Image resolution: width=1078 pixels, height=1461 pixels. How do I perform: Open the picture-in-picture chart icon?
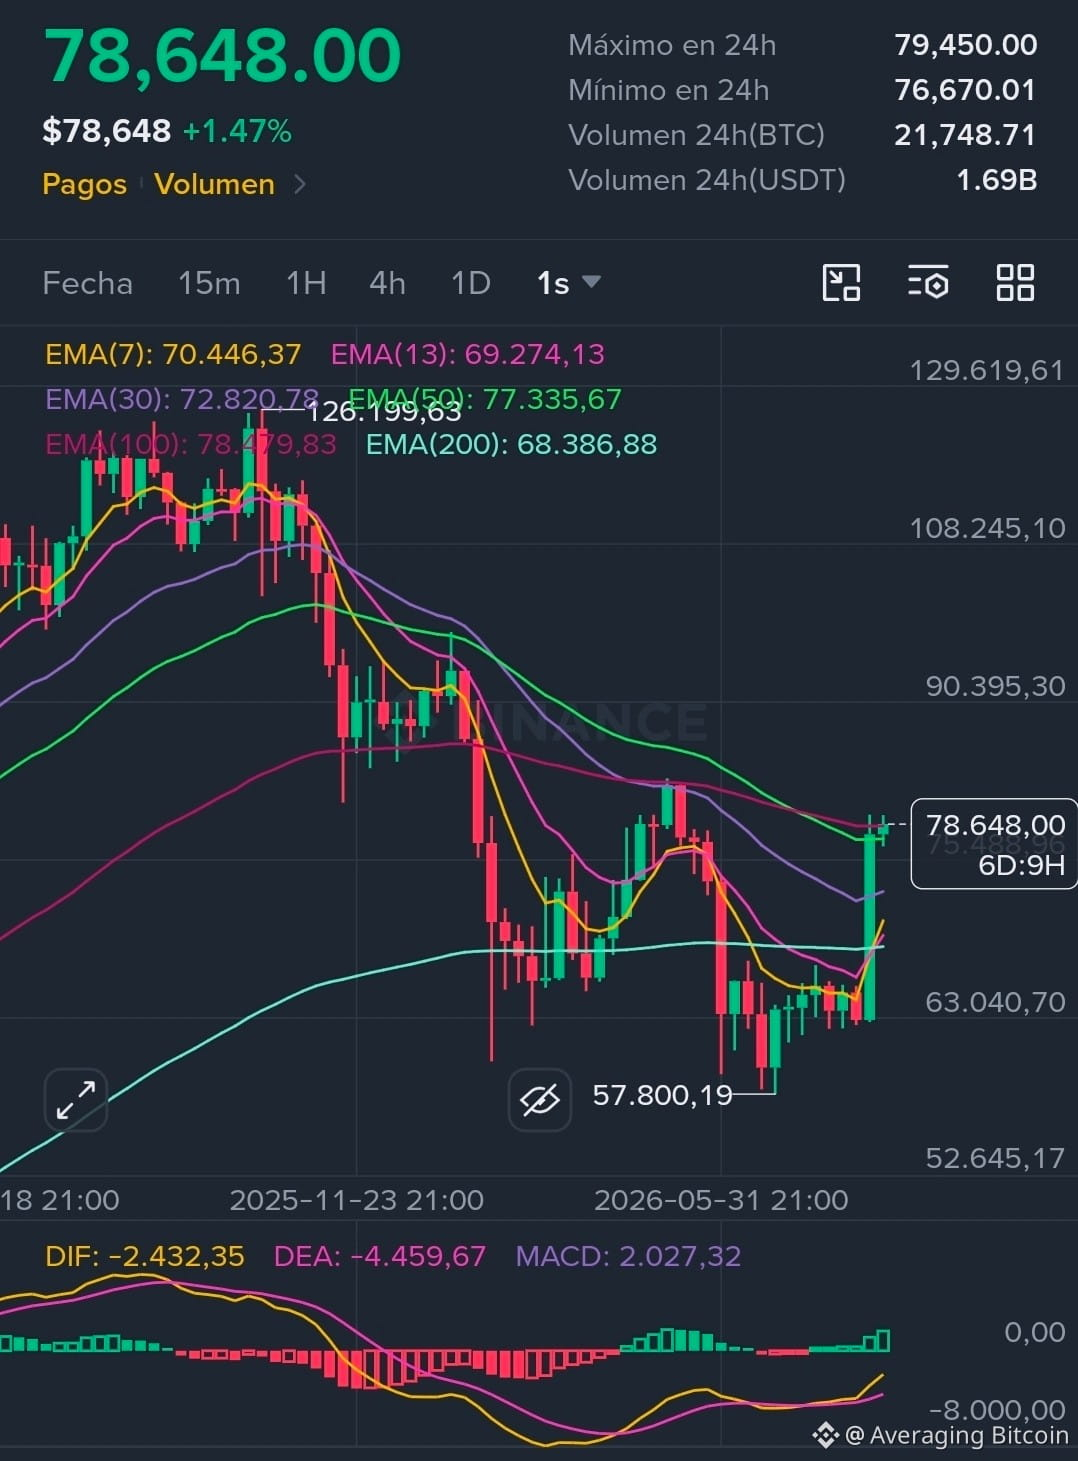point(841,283)
